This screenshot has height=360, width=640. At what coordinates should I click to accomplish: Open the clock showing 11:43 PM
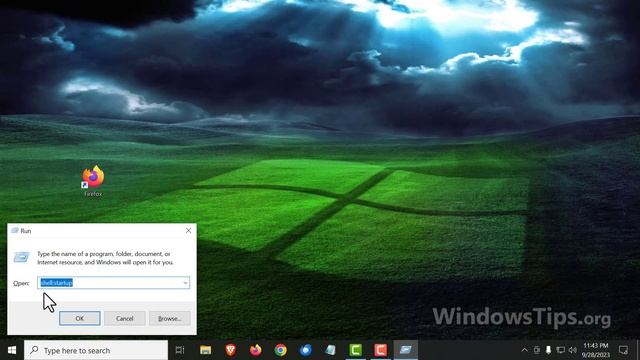point(596,350)
